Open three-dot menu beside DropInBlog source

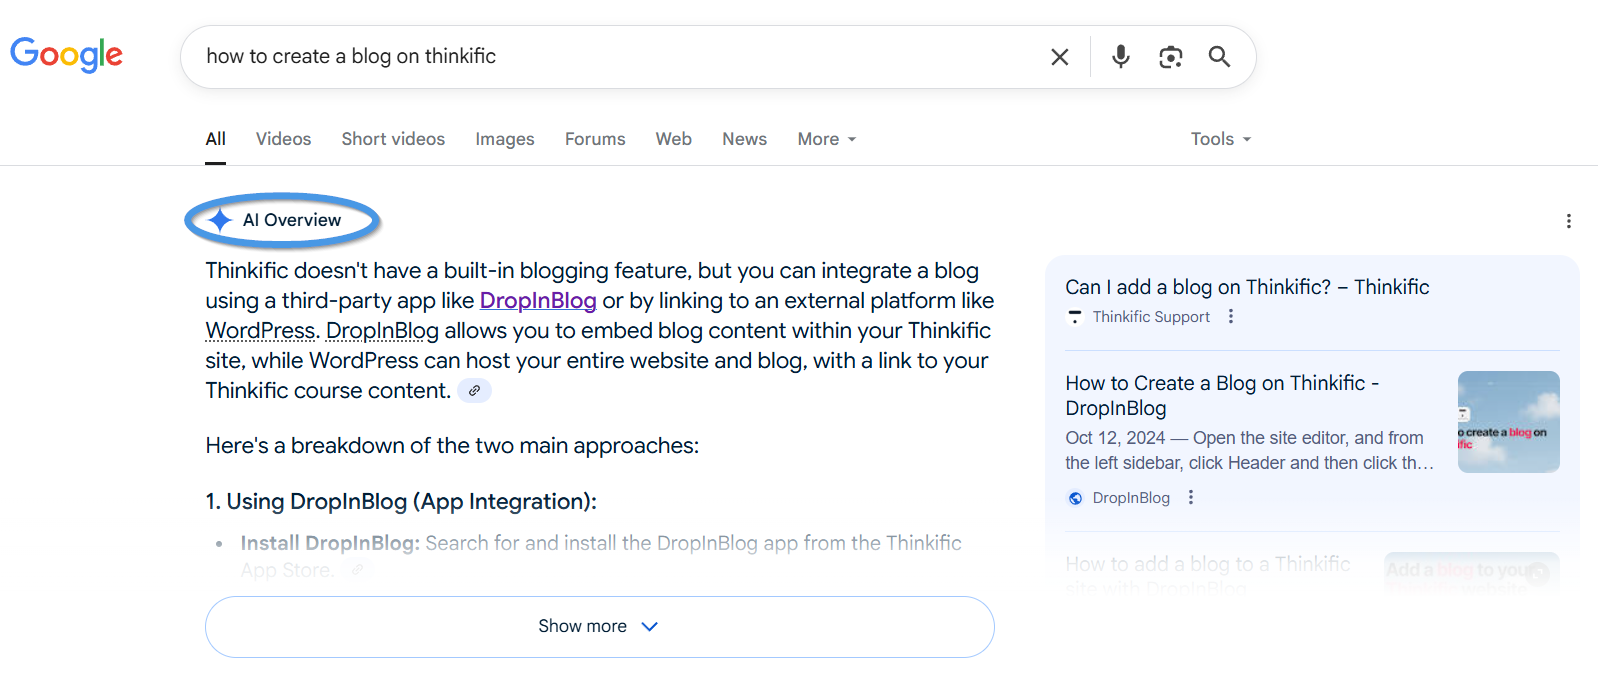(x=1190, y=498)
